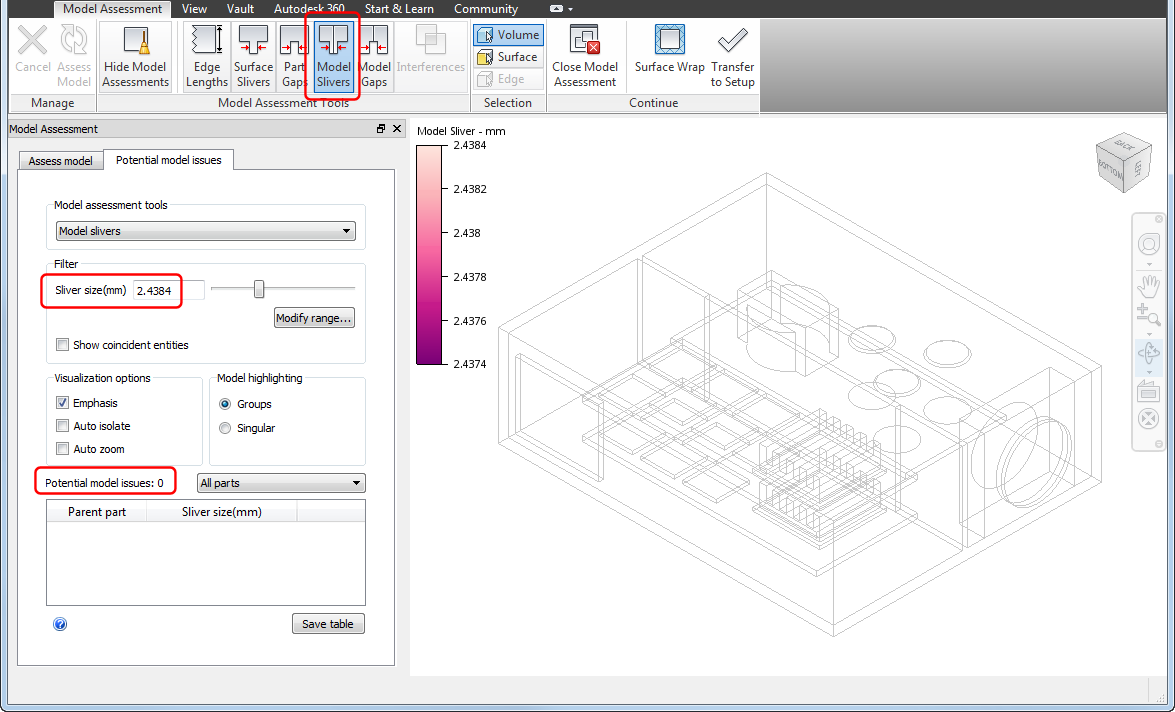This screenshot has width=1175, height=712.
Task: Open navigation bar customize menu button
Action: click(1159, 444)
